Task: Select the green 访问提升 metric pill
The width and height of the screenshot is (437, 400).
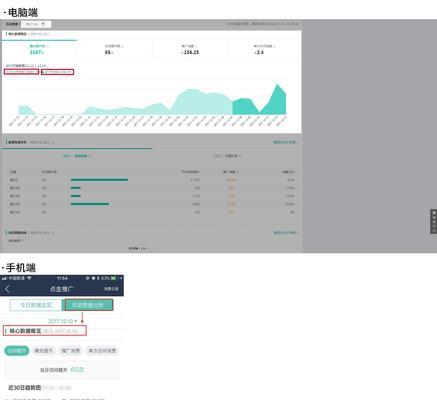Action: click(x=17, y=351)
